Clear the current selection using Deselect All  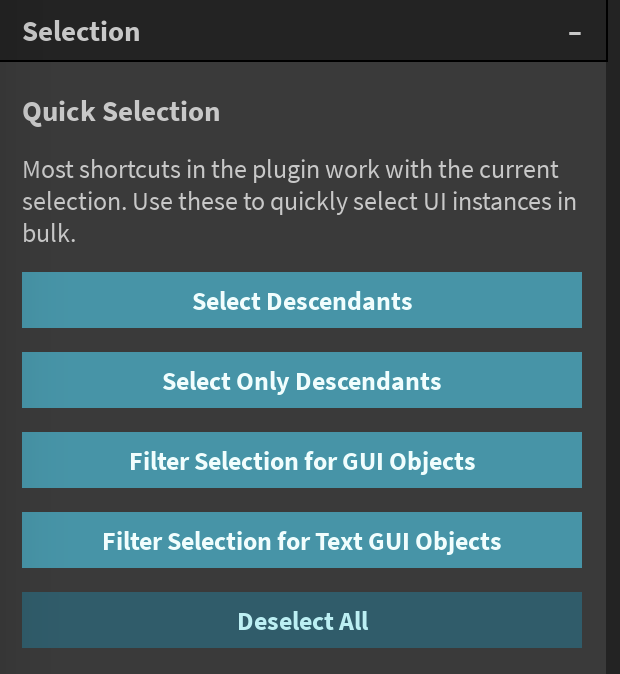(x=302, y=621)
